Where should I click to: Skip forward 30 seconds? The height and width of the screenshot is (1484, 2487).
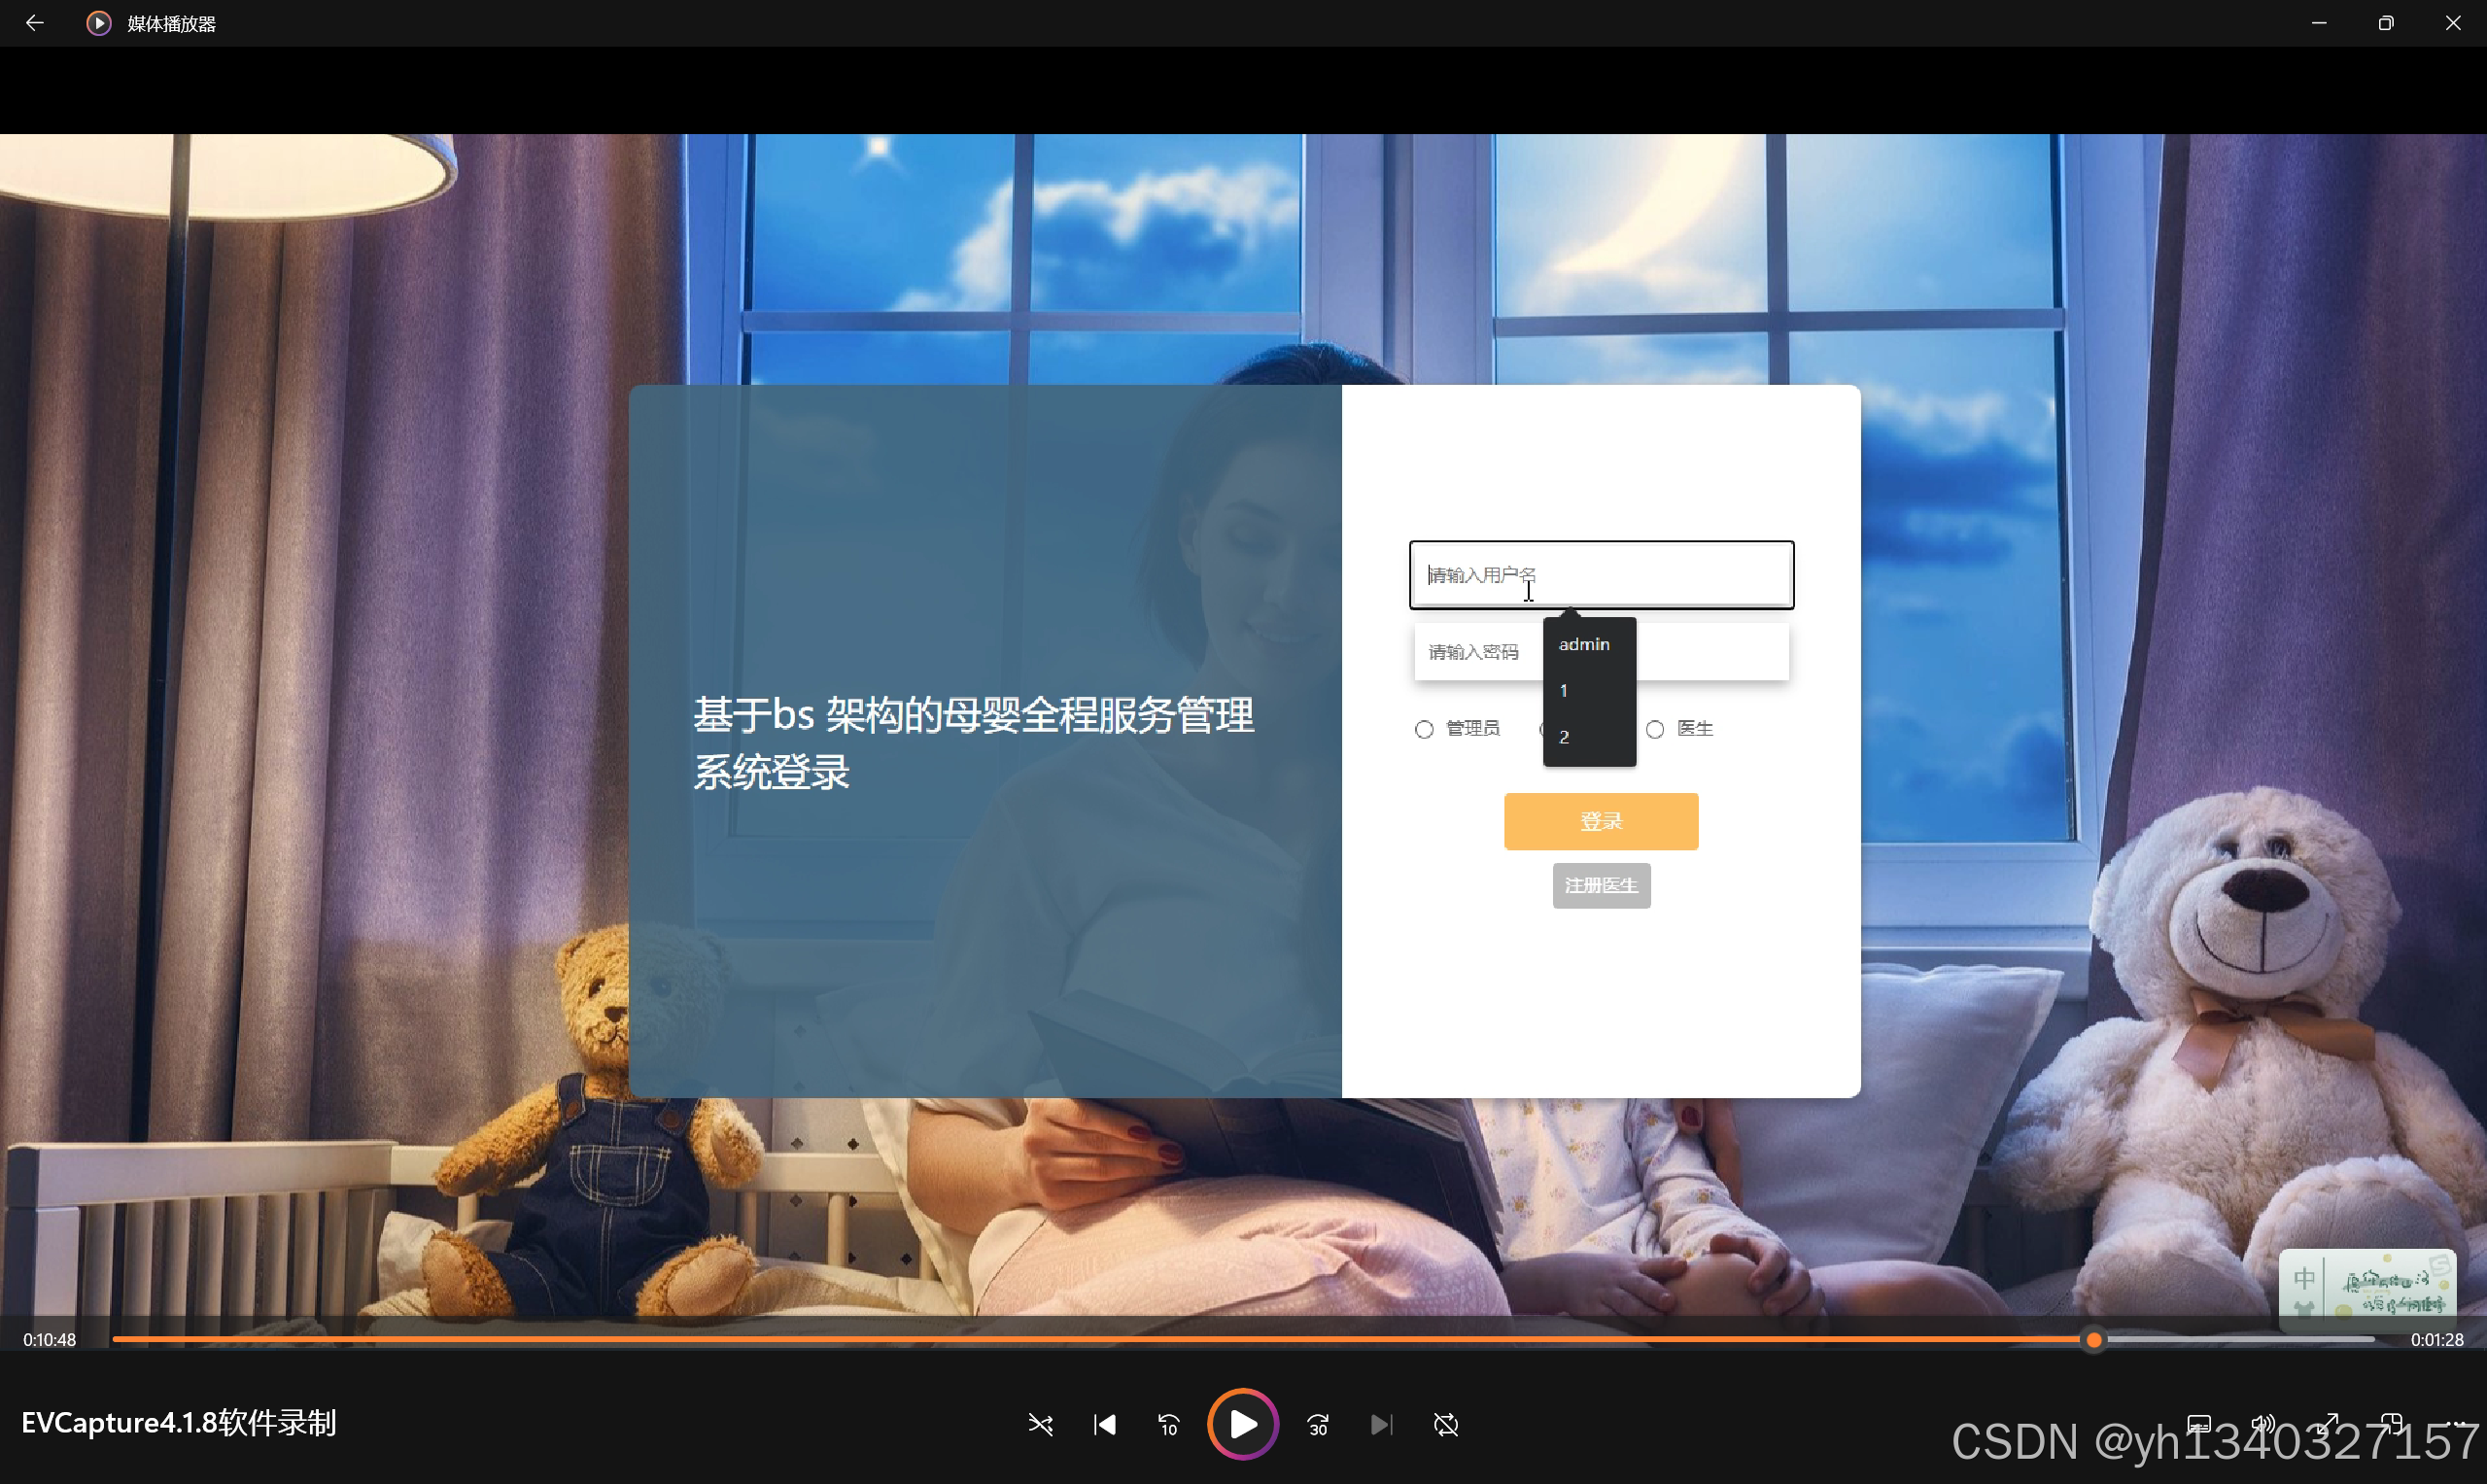(x=1318, y=1425)
